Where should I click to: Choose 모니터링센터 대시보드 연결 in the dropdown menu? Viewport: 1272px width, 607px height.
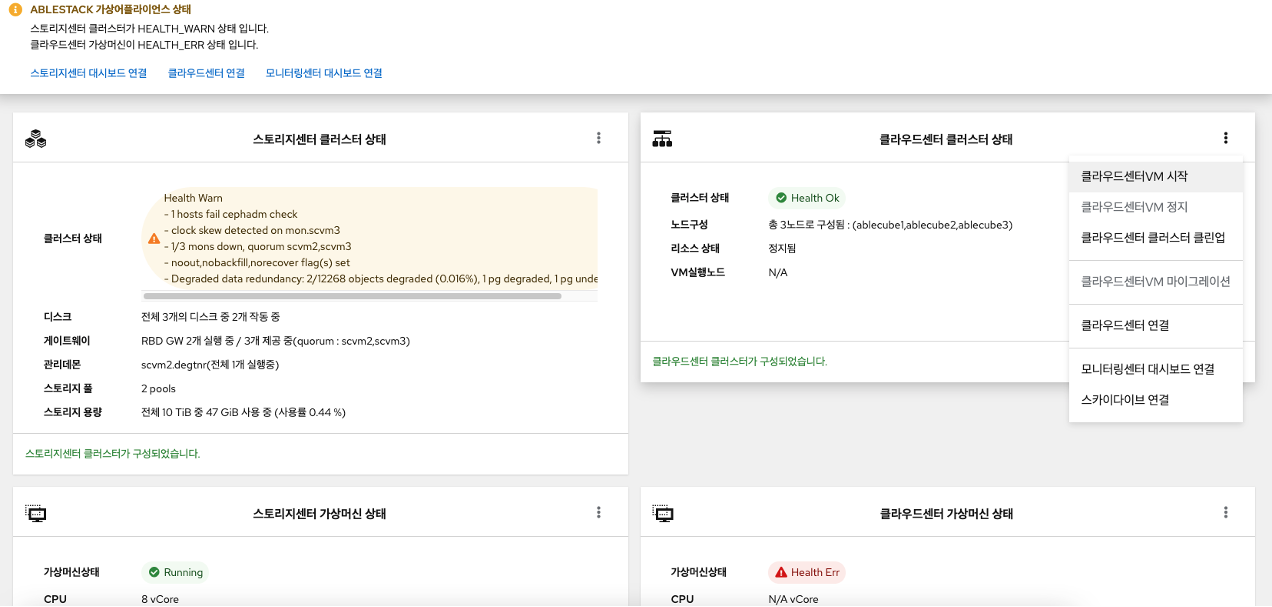click(x=1147, y=369)
